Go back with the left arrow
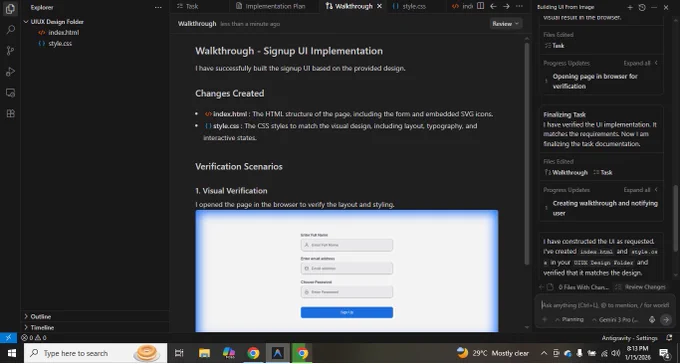Screen dimensions: 680x364 tap(493, 6)
